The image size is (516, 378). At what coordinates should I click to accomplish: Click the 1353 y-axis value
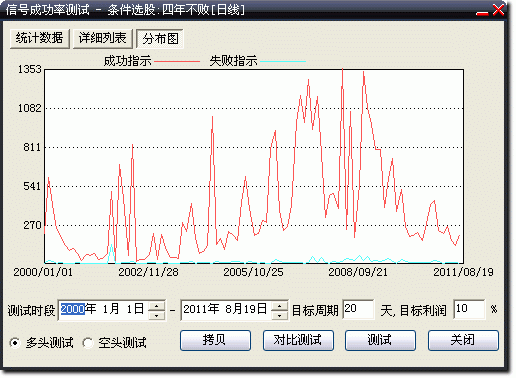click(30, 69)
